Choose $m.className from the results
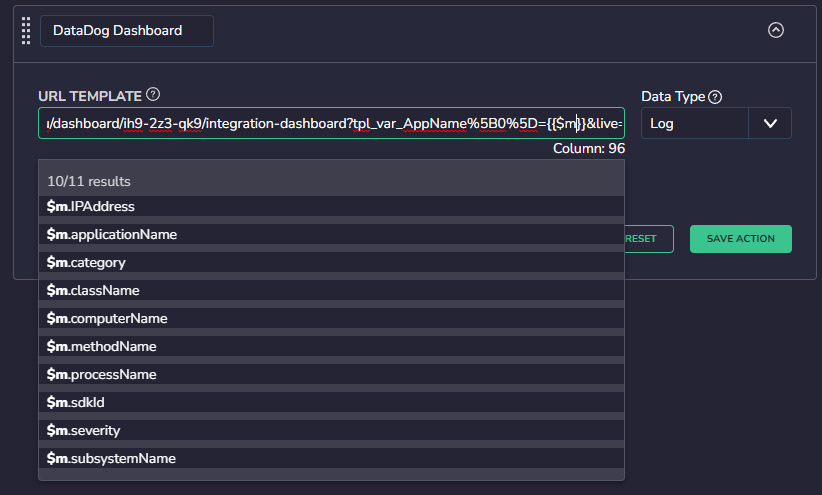This screenshot has height=495, width=822. (x=331, y=290)
